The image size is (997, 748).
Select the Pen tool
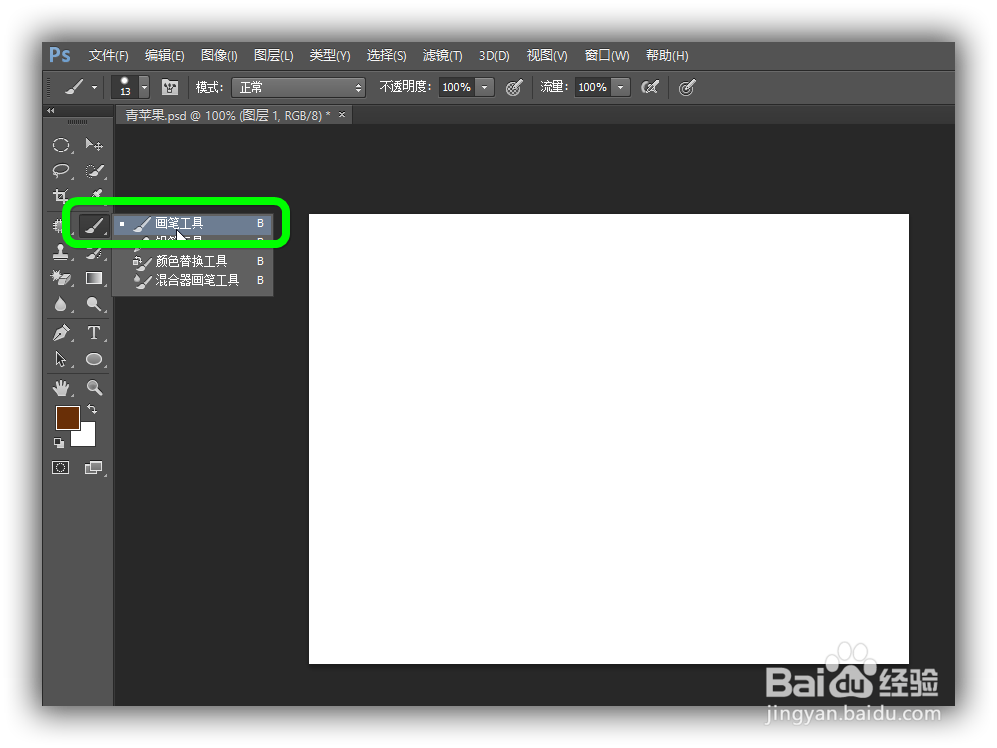click(60, 333)
